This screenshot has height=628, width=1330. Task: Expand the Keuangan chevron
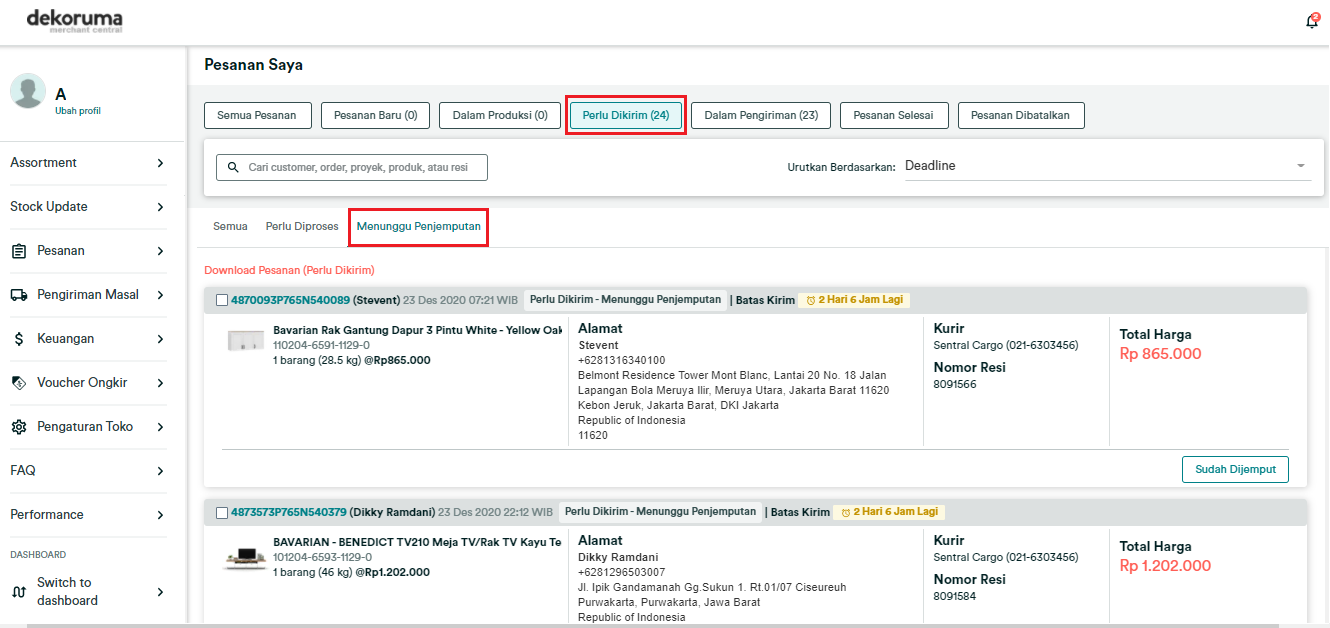click(x=160, y=339)
